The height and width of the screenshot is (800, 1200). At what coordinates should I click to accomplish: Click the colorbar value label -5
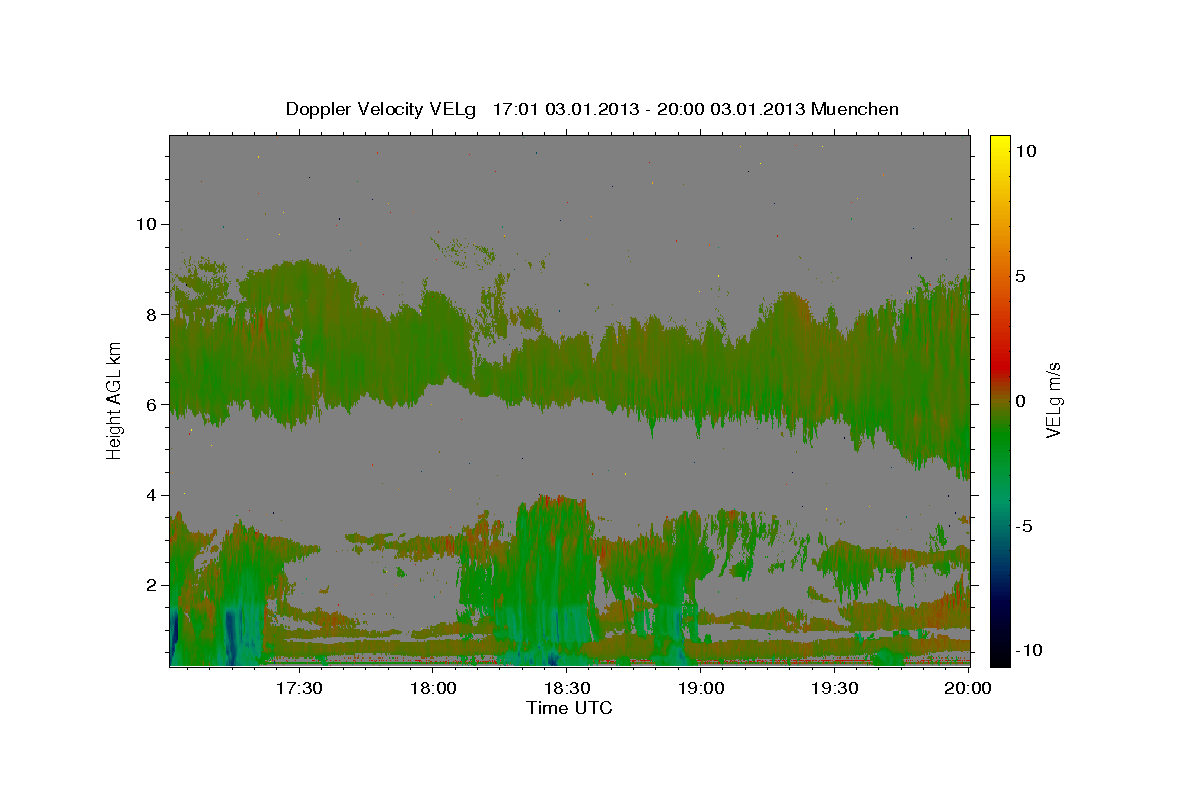(x=1024, y=526)
